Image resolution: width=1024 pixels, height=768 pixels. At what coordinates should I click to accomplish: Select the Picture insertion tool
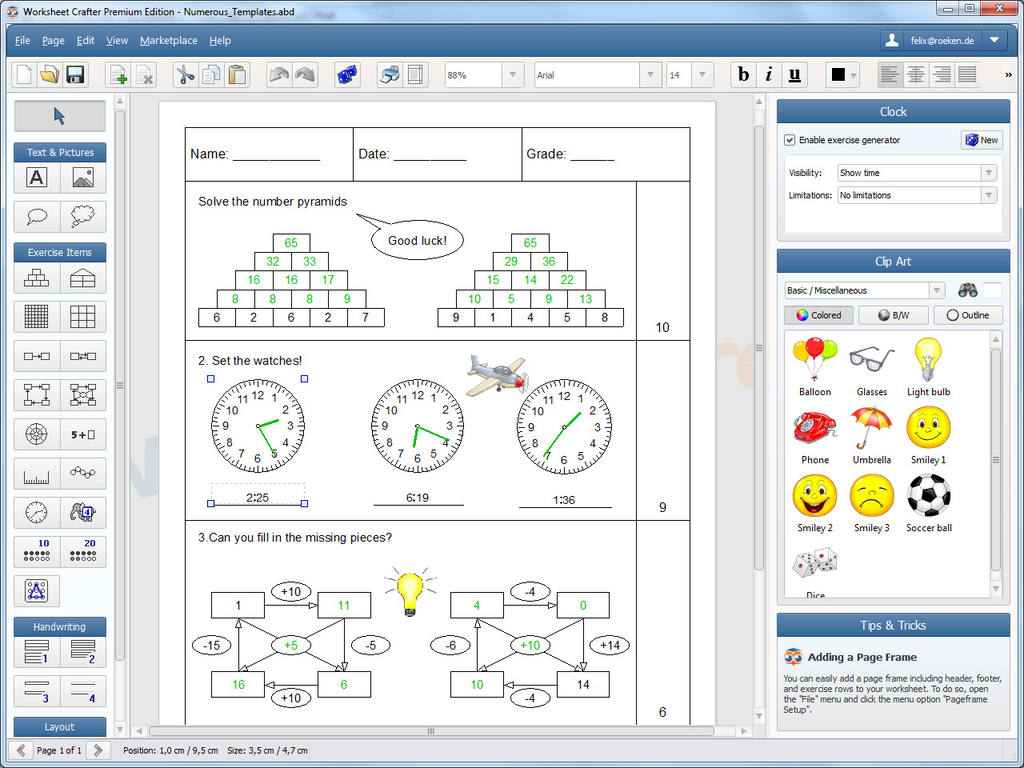[x=82, y=178]
